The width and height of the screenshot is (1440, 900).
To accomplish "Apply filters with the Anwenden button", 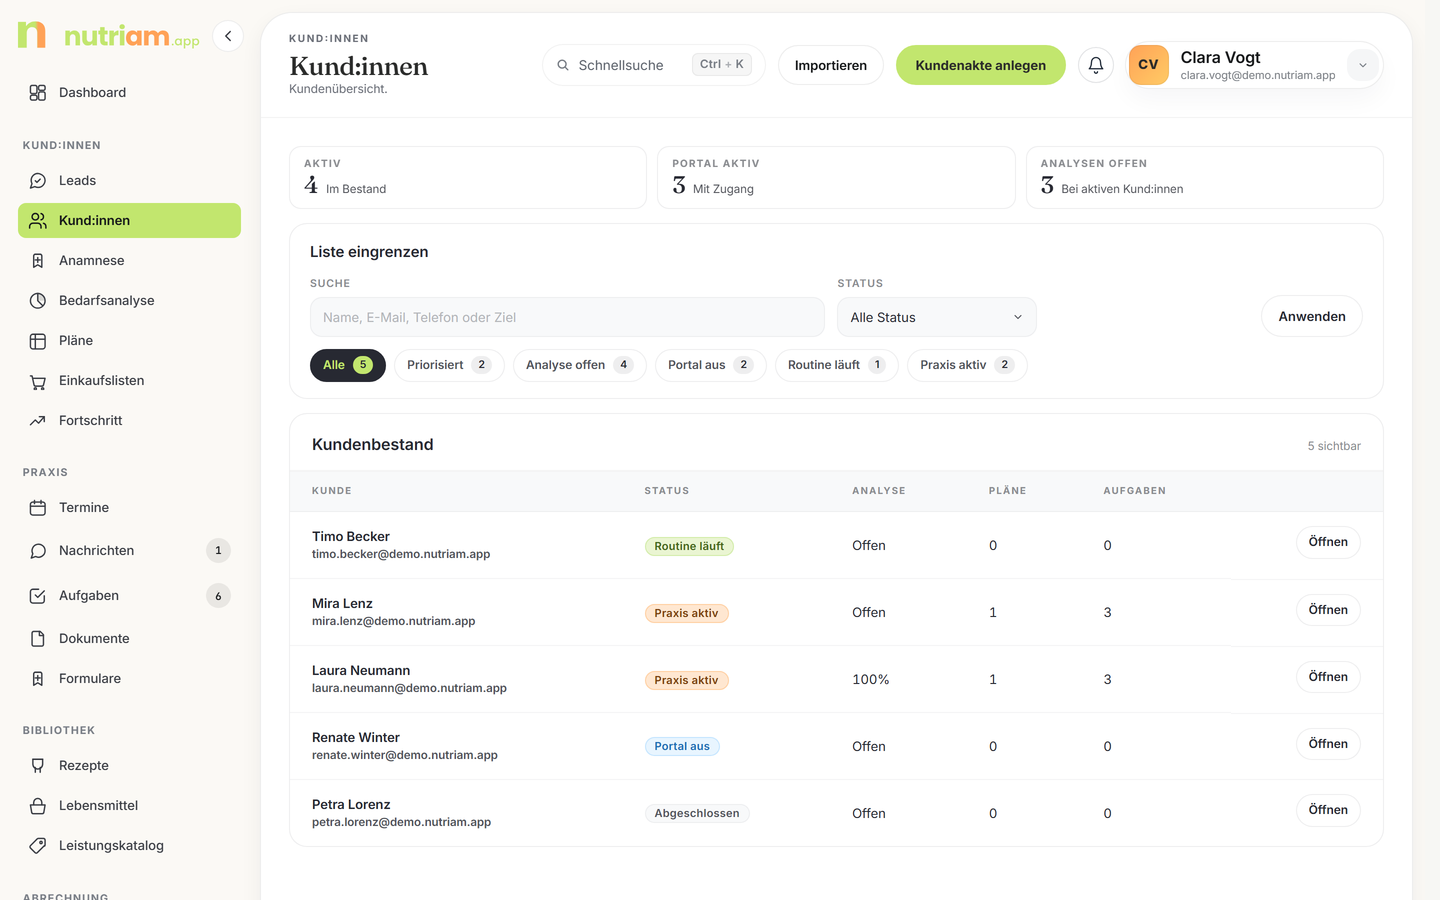I will (1312, 316).
